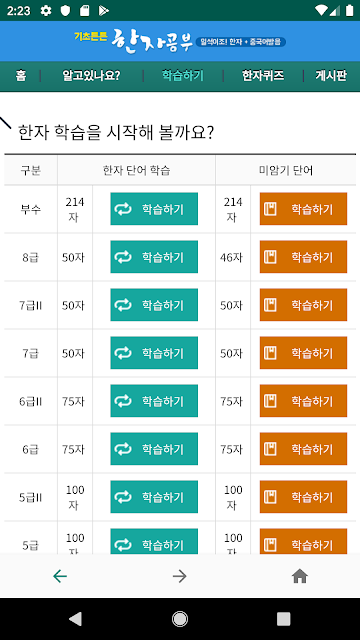Viewport: 360px width, 640px height.
Task: Tap the browser back arrow icon
Action: click(x=60, y=576)
